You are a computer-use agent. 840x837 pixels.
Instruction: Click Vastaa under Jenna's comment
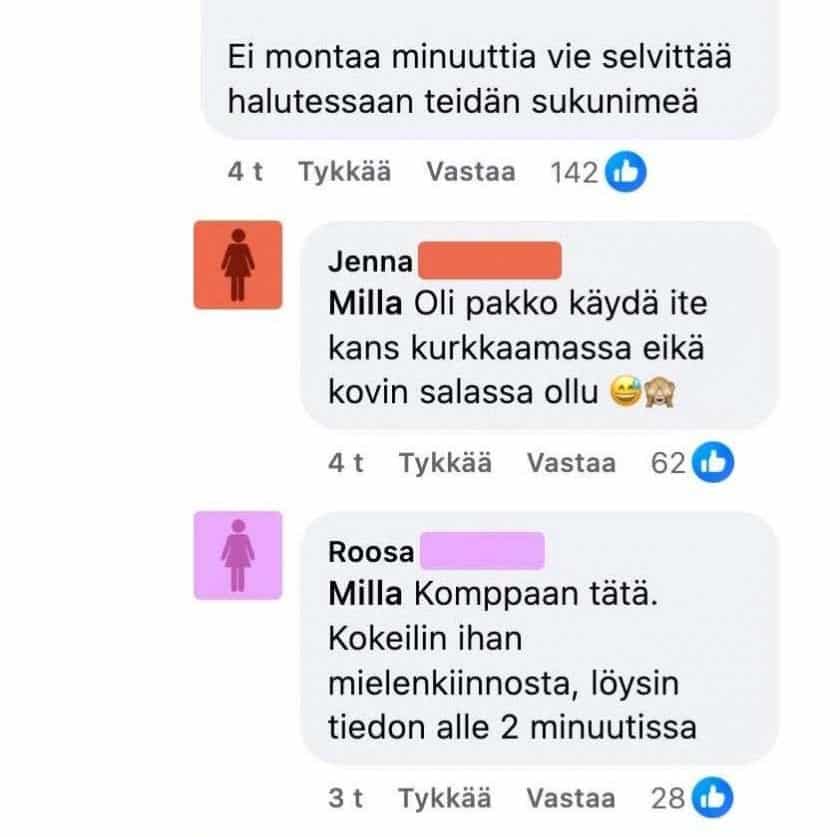[572, 462]
